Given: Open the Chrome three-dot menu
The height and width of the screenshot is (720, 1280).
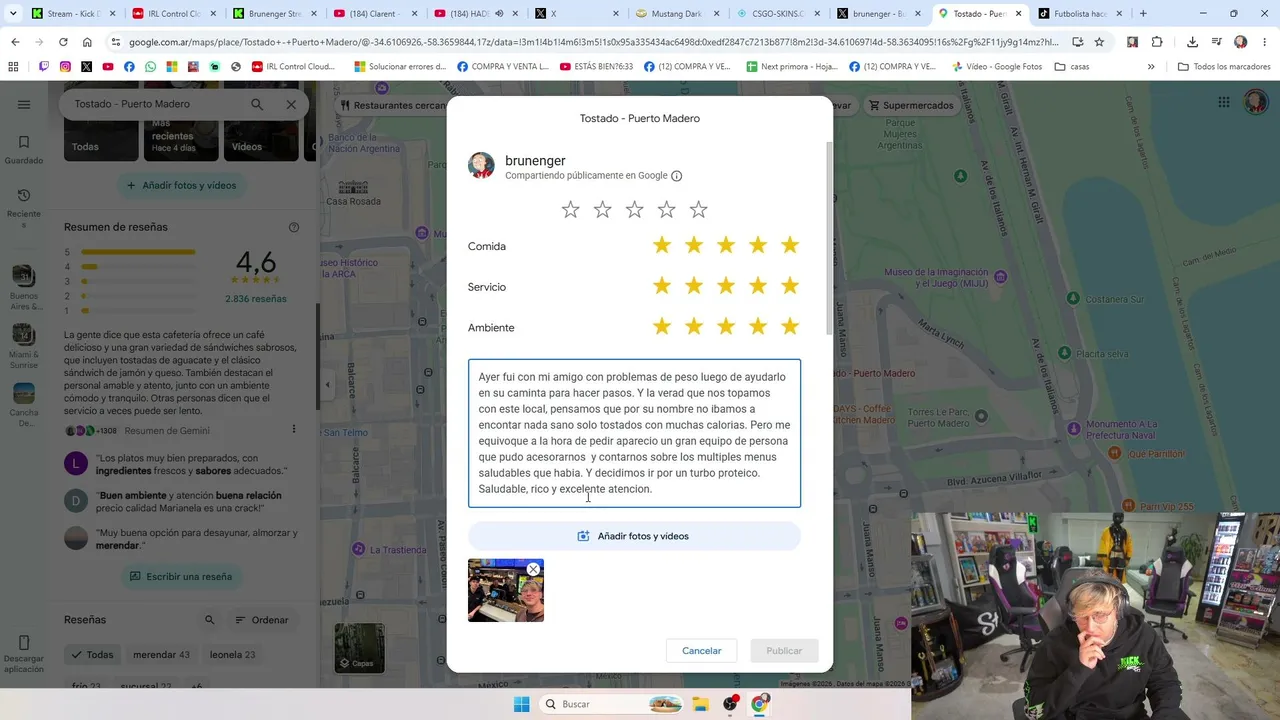Looking at the screenshot, I should pos(1265,42).
